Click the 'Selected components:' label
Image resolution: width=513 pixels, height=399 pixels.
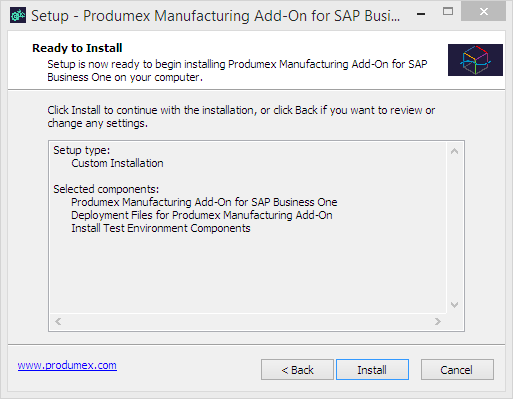(106, 189)
